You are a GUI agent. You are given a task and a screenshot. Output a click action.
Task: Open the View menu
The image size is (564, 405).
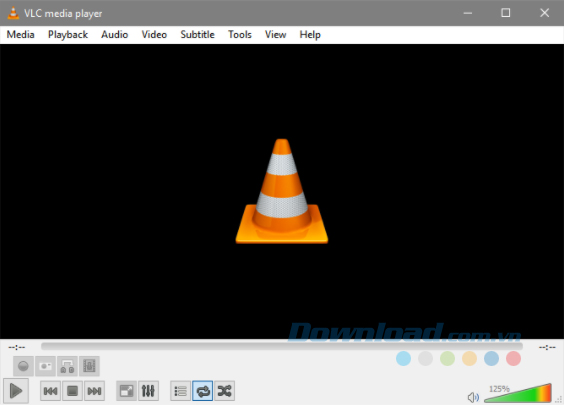[276, 35]
